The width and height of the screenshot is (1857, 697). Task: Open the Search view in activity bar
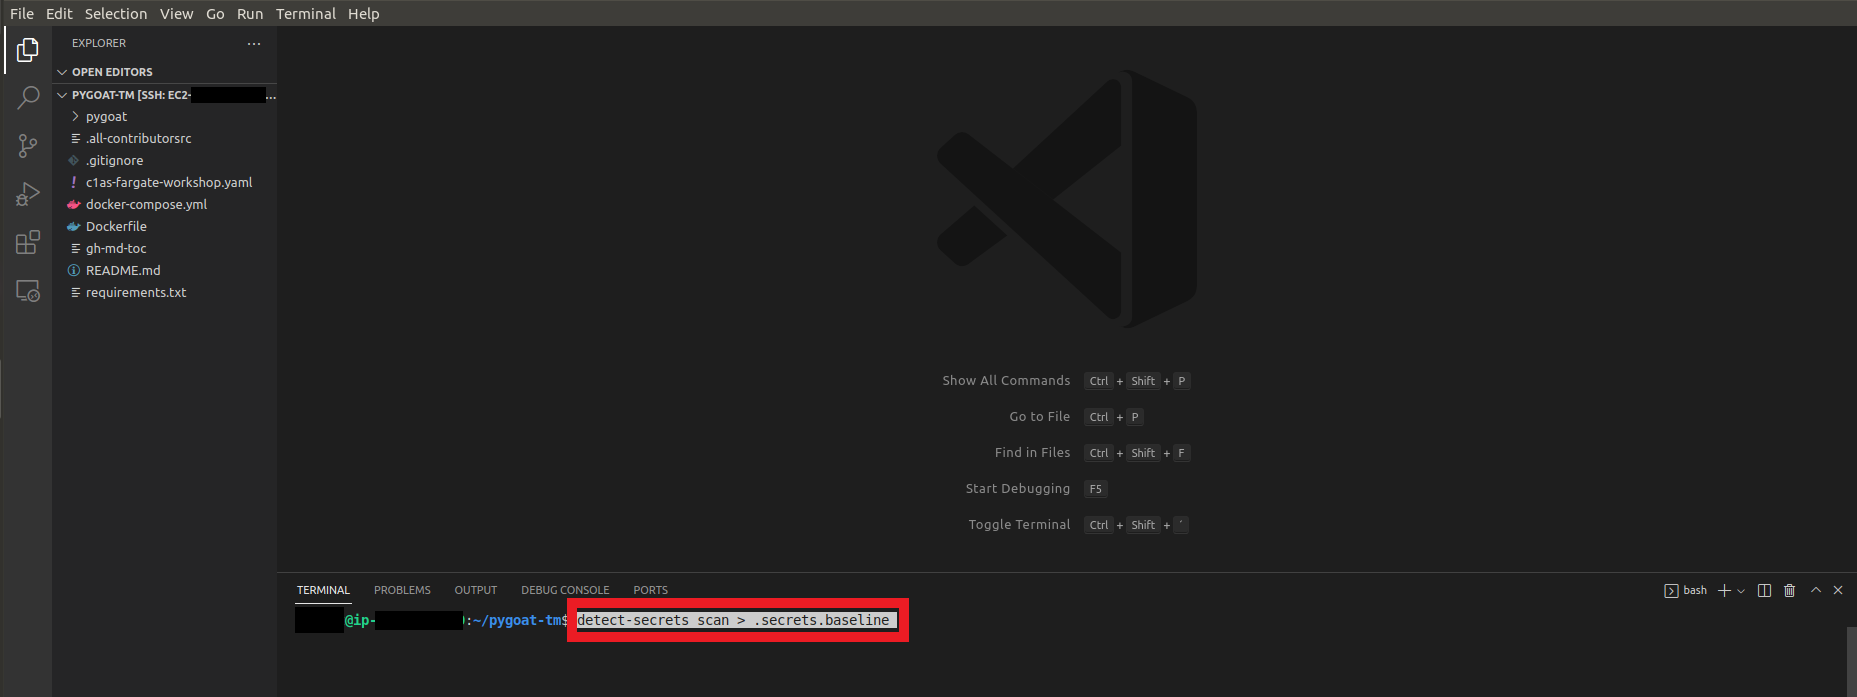tap(28, 97)
